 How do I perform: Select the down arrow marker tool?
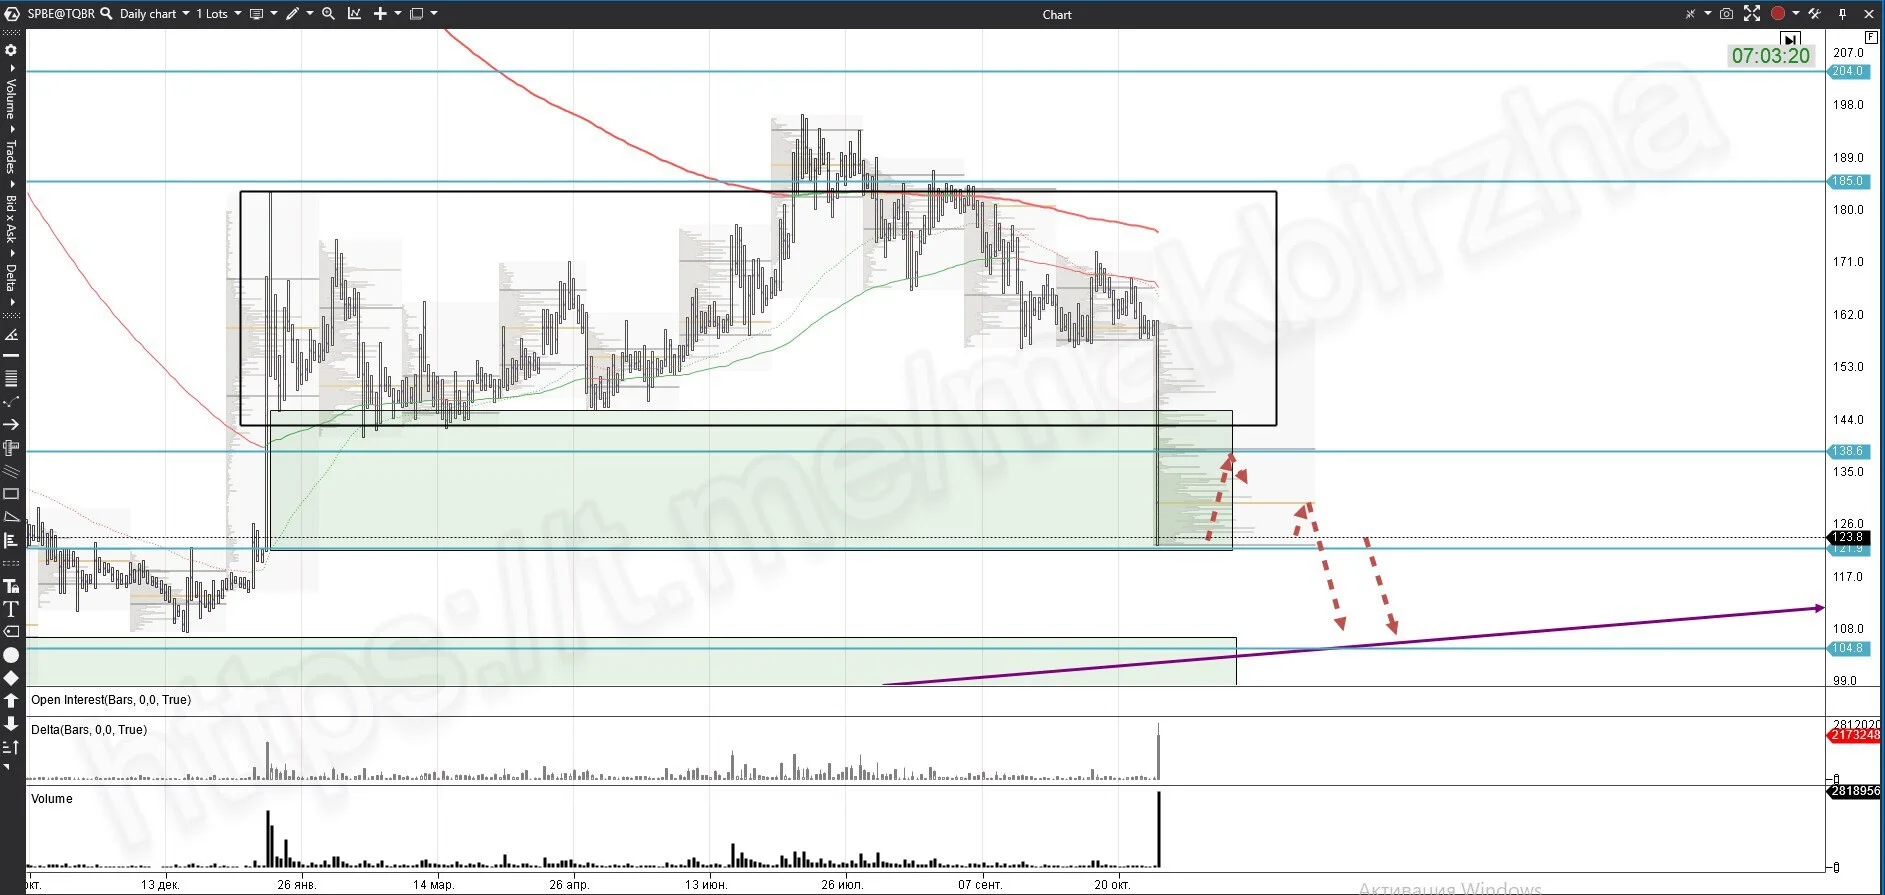tap(11, 723)
